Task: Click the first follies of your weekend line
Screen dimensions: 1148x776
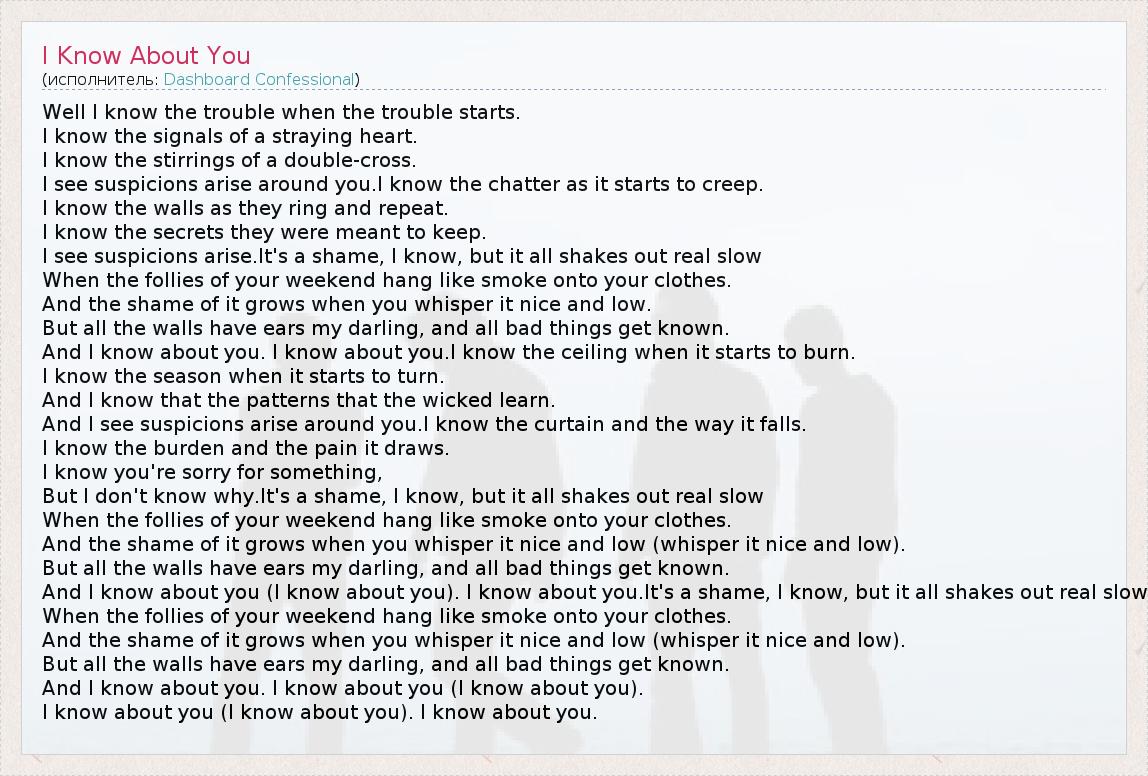Action: pyautogui.click(x=386, y=280)
